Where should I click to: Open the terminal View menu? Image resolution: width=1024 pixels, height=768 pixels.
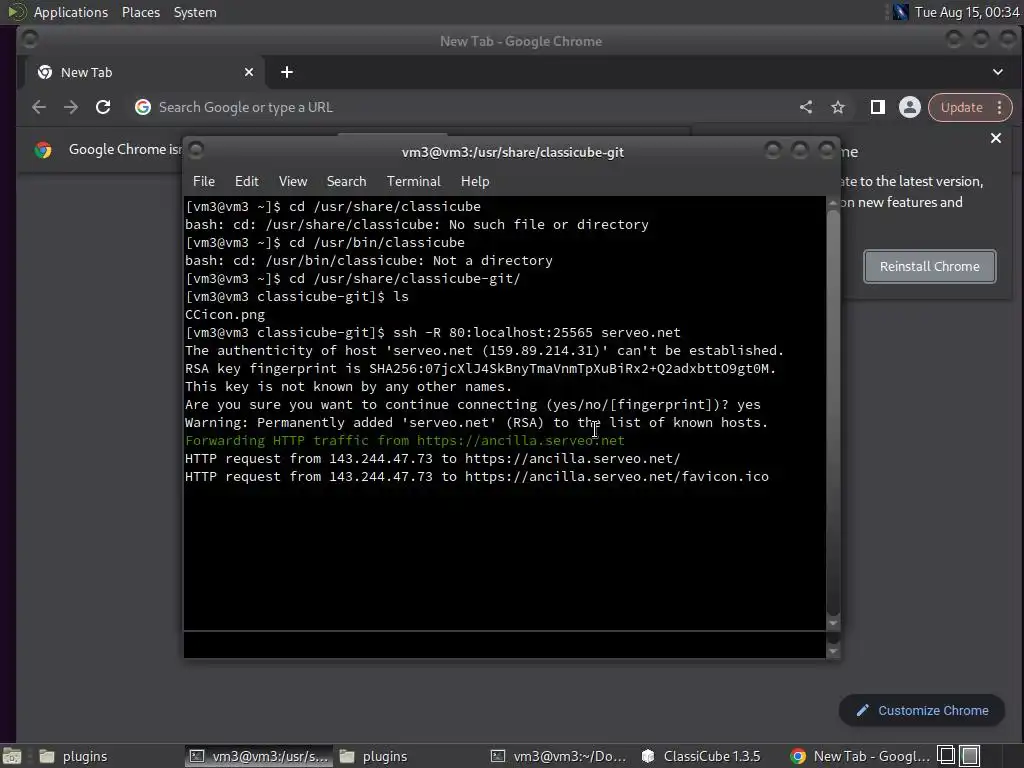pos(293,182)
